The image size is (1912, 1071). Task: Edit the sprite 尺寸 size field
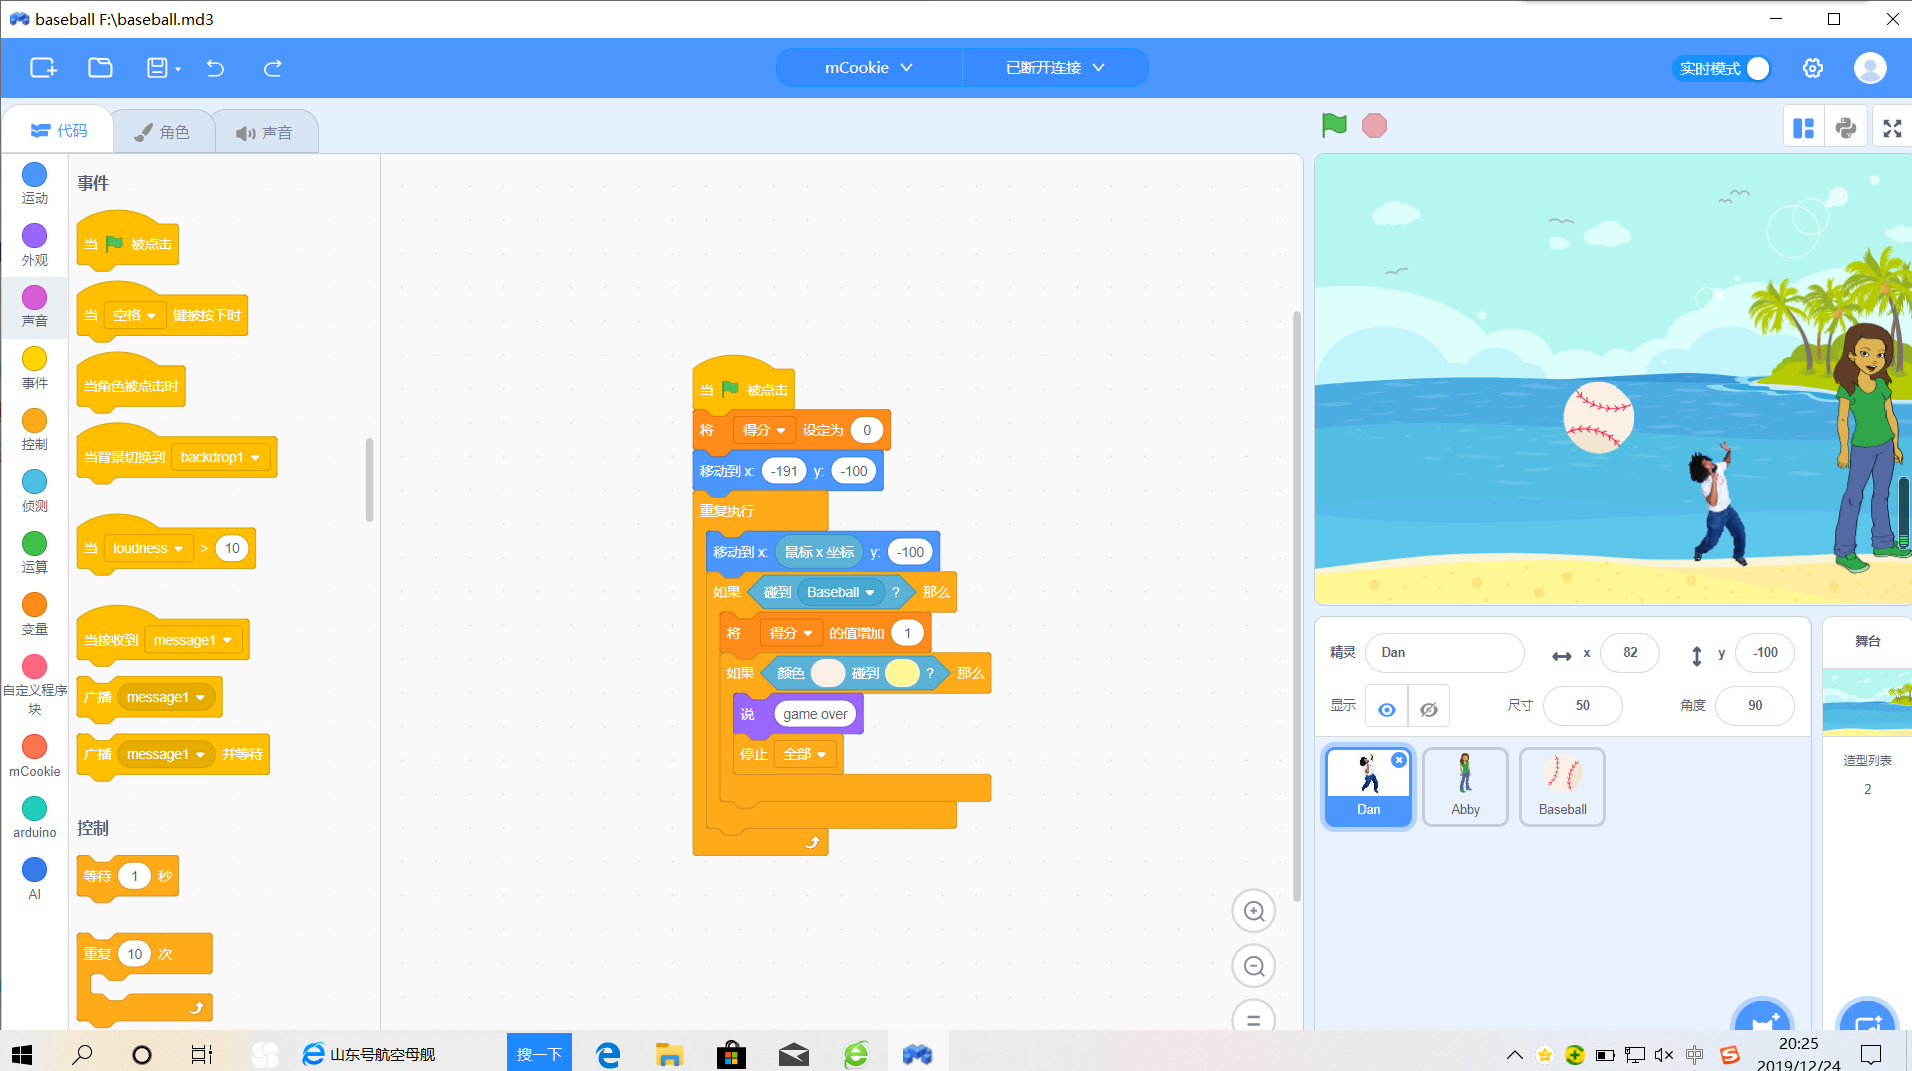[1582, 705]
